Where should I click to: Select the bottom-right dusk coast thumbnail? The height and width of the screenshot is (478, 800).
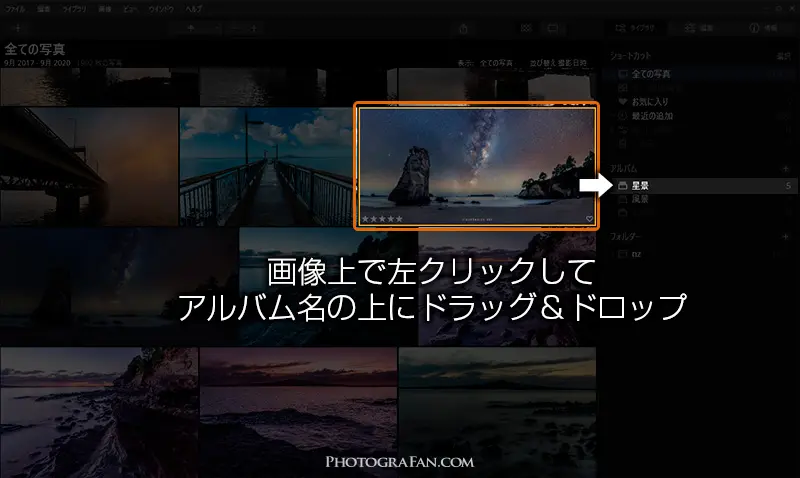point(497,412)
